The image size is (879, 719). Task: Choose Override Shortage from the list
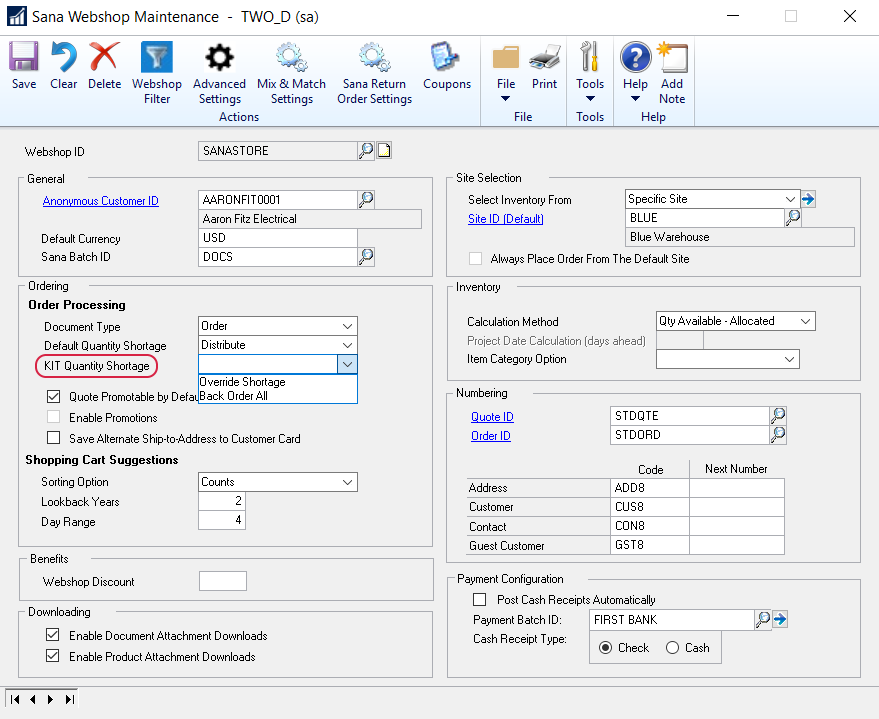click(x=243, y=382)
